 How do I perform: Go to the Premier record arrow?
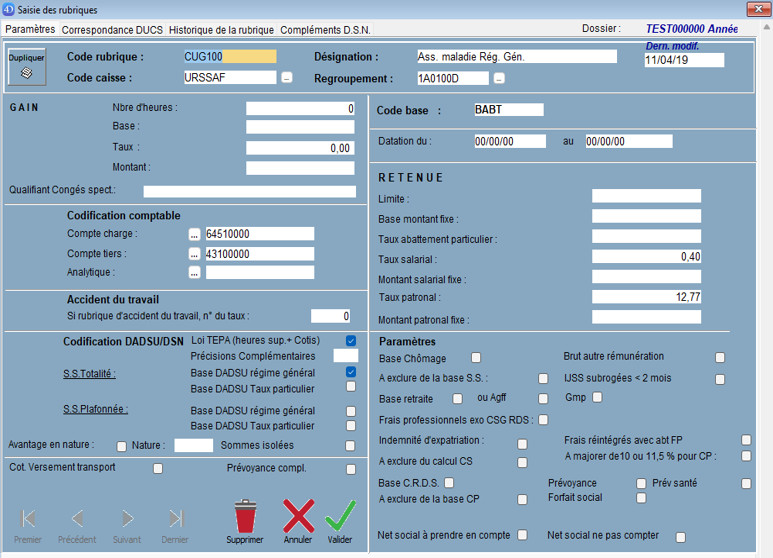coord(28,518)
